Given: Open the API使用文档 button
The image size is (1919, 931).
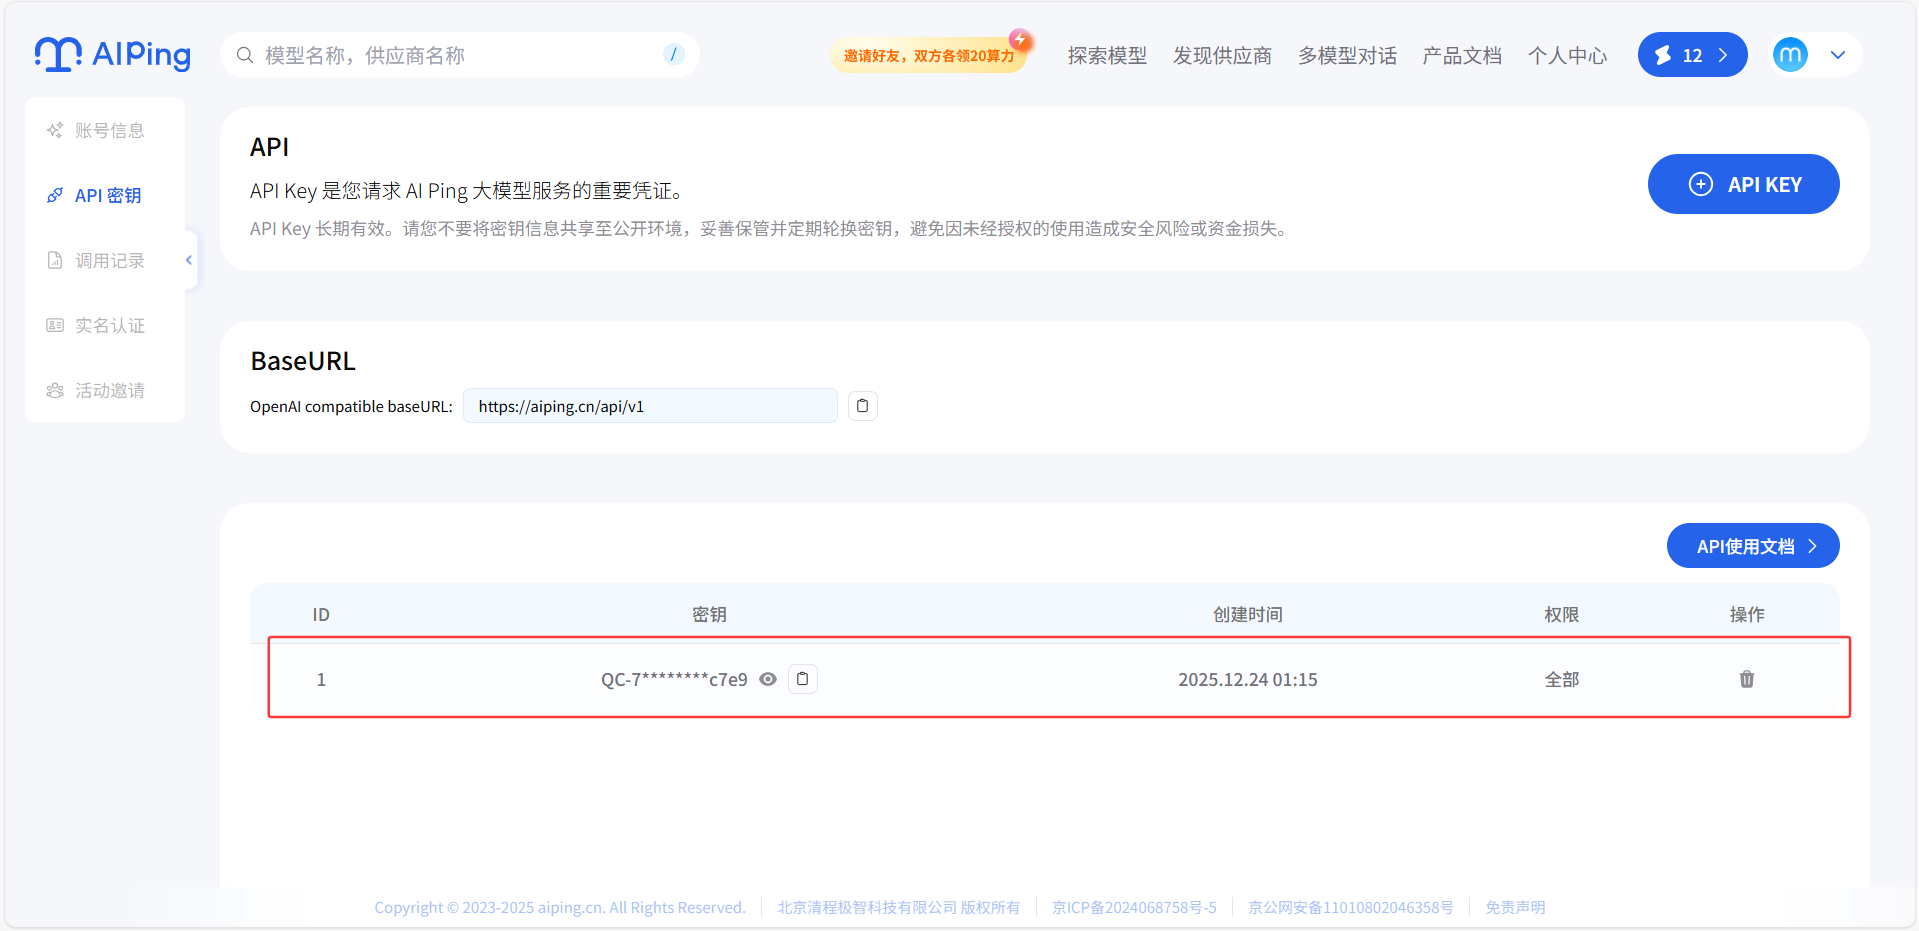Looking at the screenshot, I should [x=1753, y=546].
